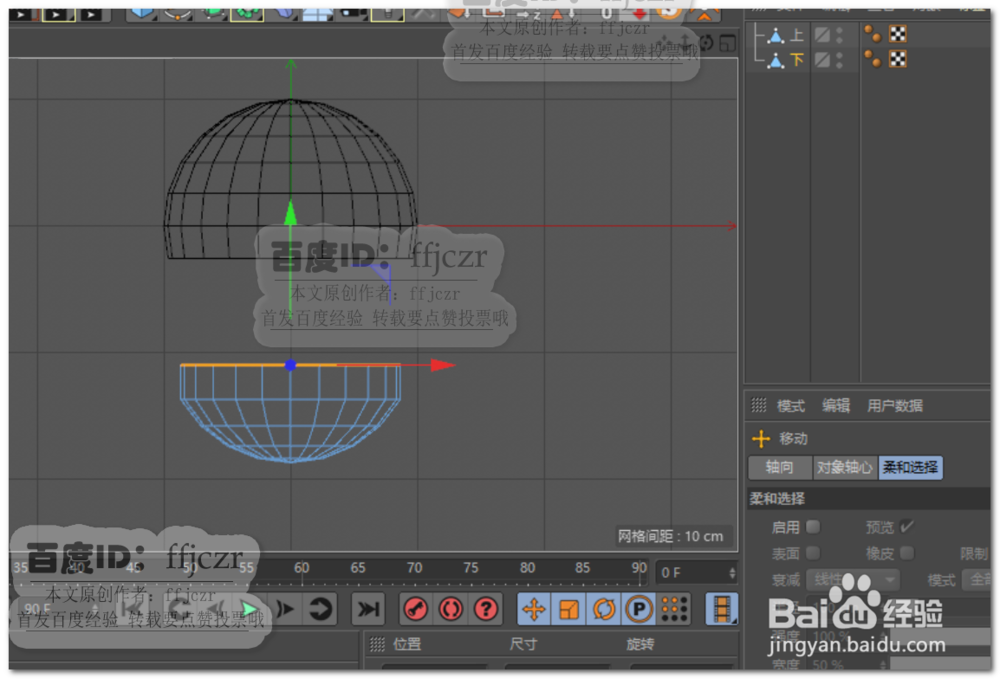Toggle the 表面 checkbox
Image resolution: width=1000 pixels, height=679 pixels.
pyautogui.click(x=813, y=553)
